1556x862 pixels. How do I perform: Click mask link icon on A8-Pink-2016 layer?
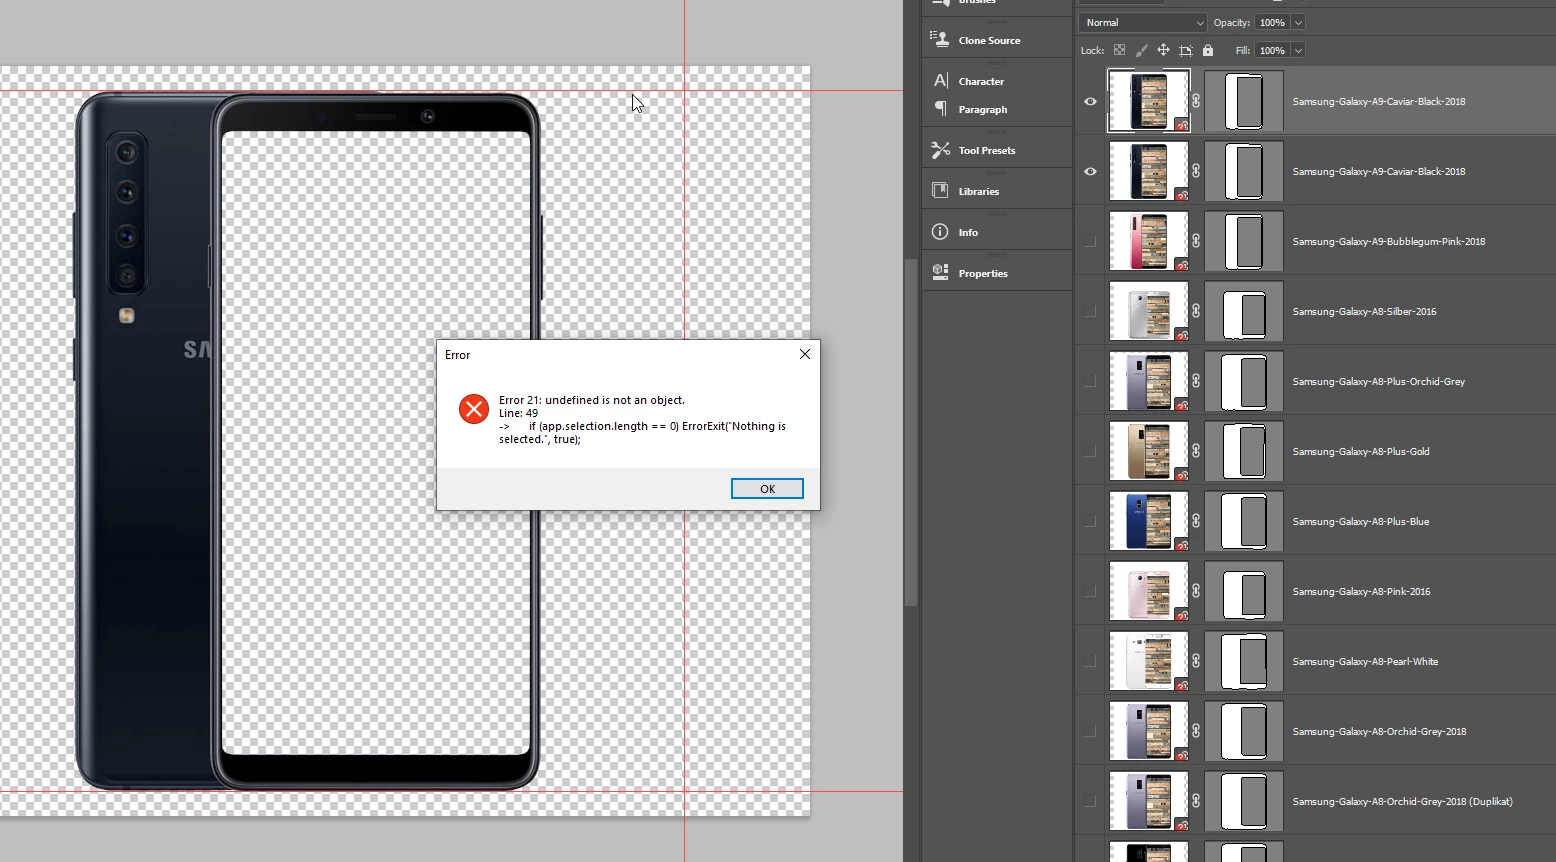click(1196, 591)
